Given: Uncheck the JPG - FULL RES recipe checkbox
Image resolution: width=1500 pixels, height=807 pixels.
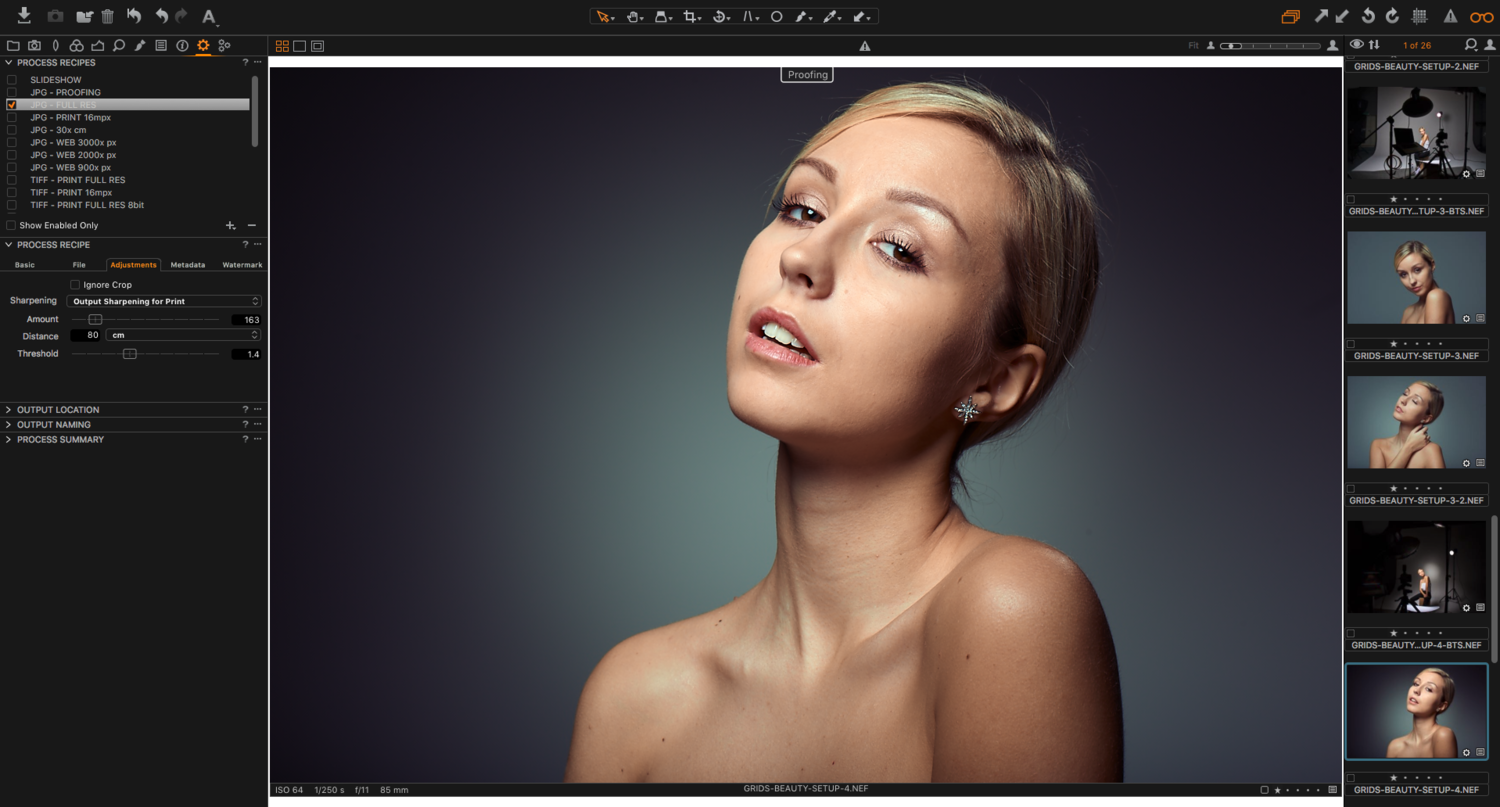Looking at the screenshot, I should click(x=12, y=105).
